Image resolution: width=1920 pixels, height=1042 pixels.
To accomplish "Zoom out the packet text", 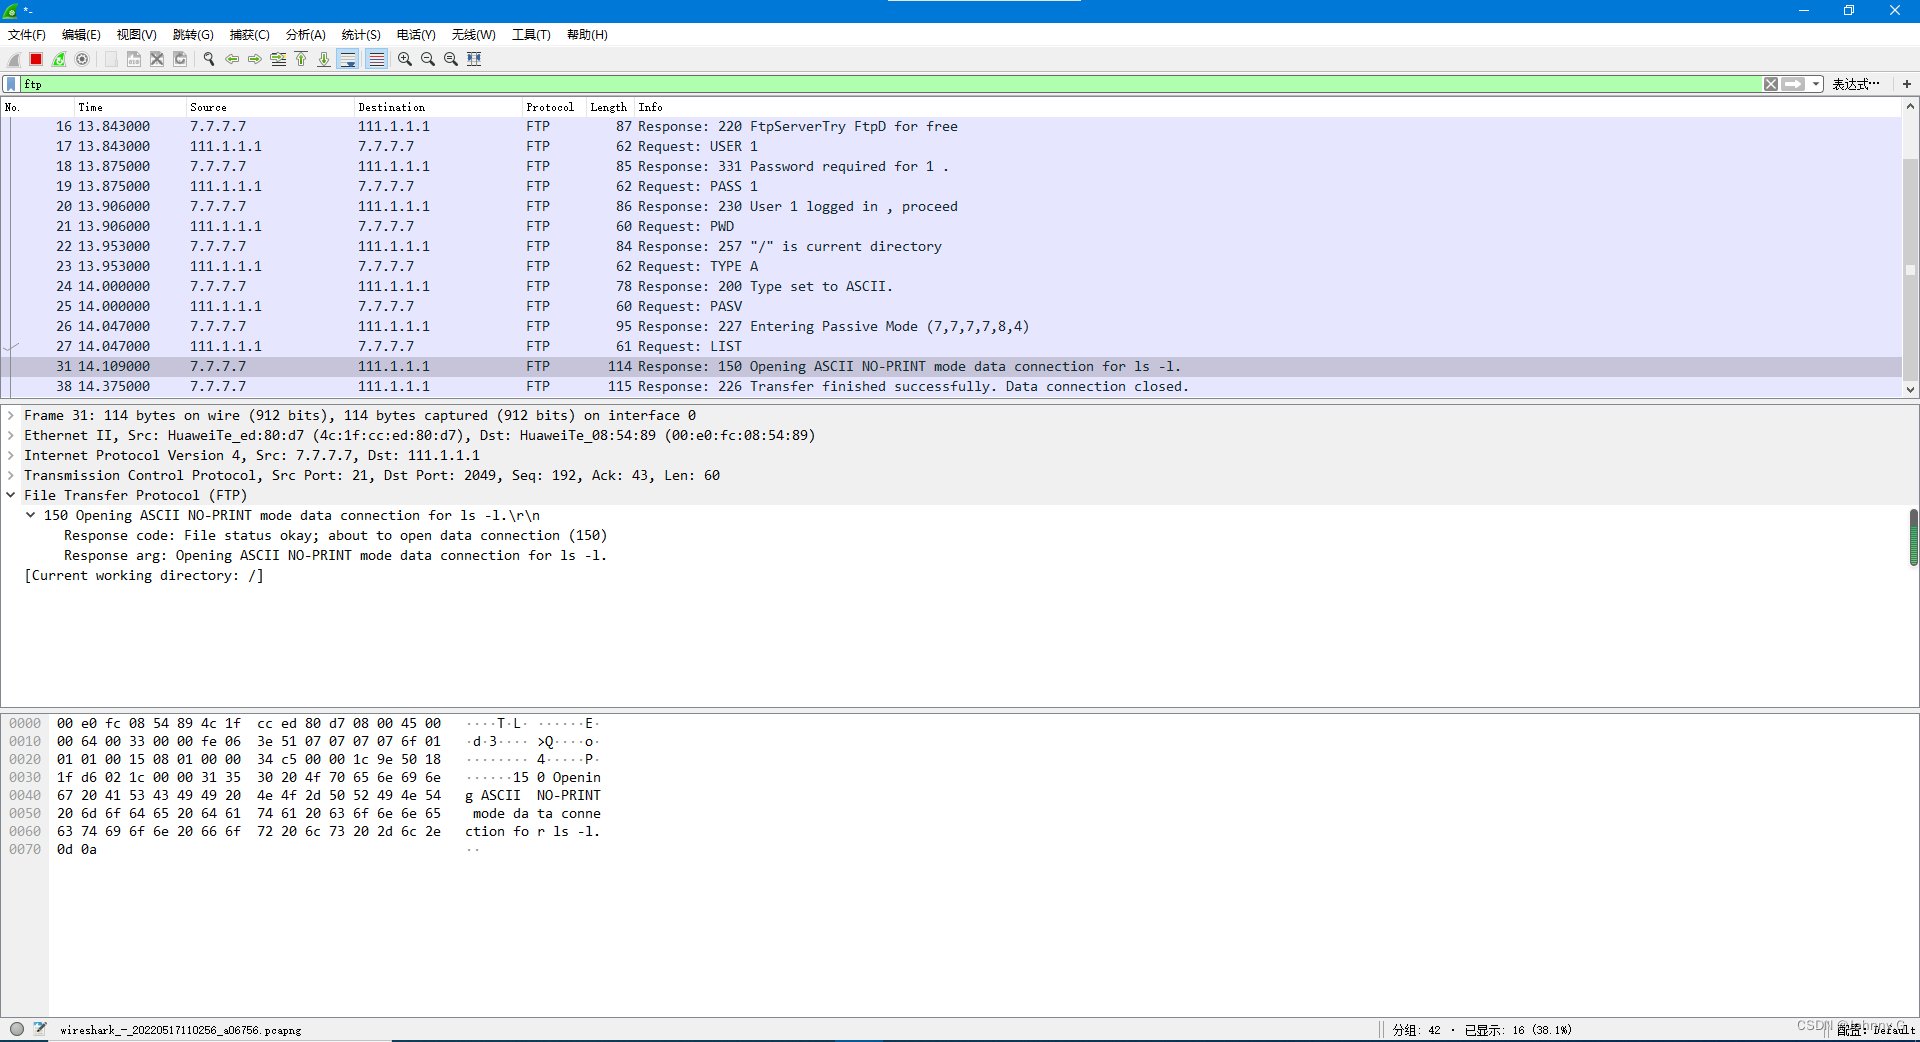I will (428, 59).
